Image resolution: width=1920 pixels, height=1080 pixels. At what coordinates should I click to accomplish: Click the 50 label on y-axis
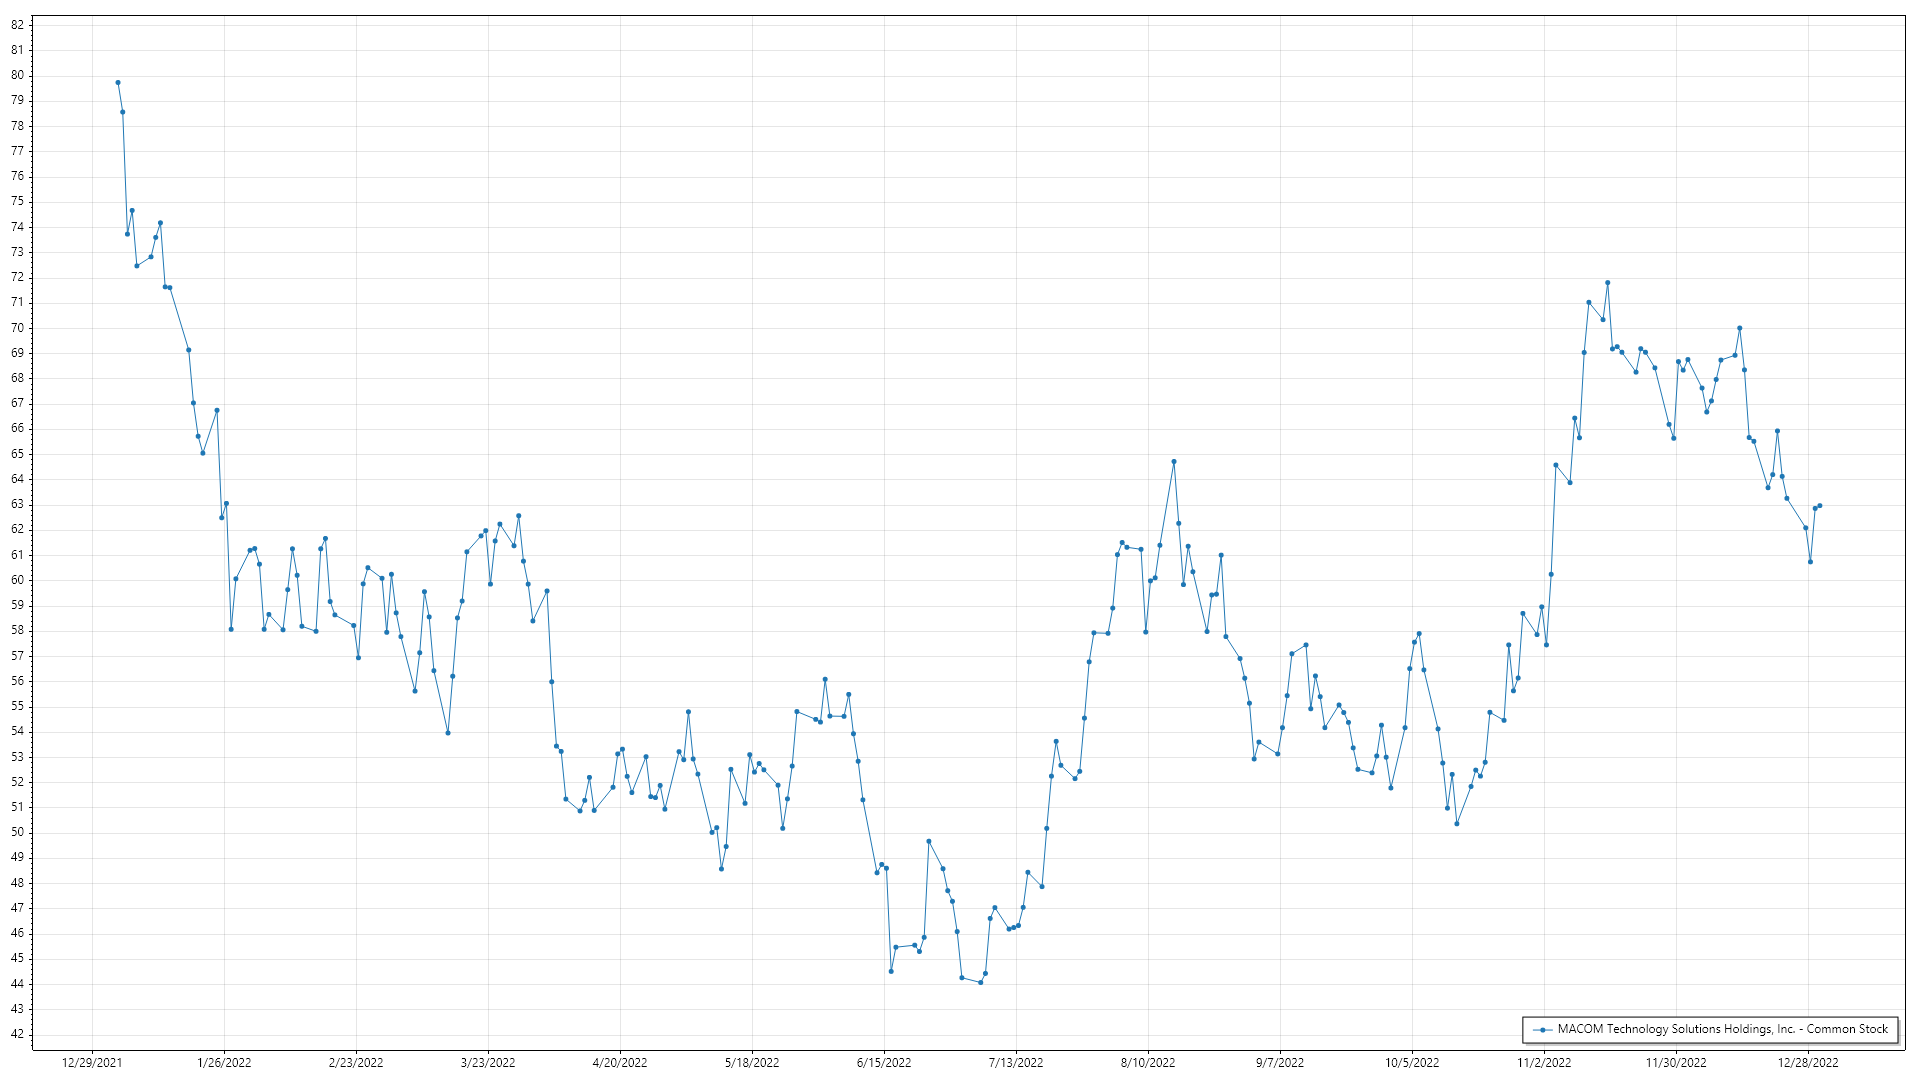(18, 833)
